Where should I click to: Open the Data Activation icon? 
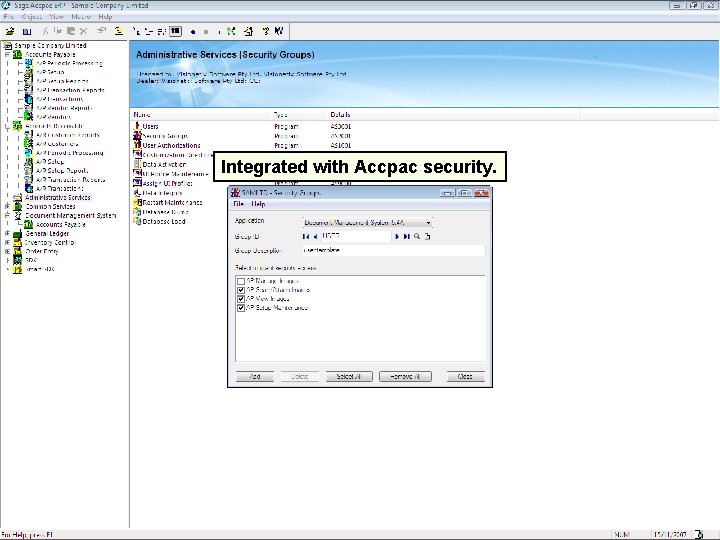(137, 164)
